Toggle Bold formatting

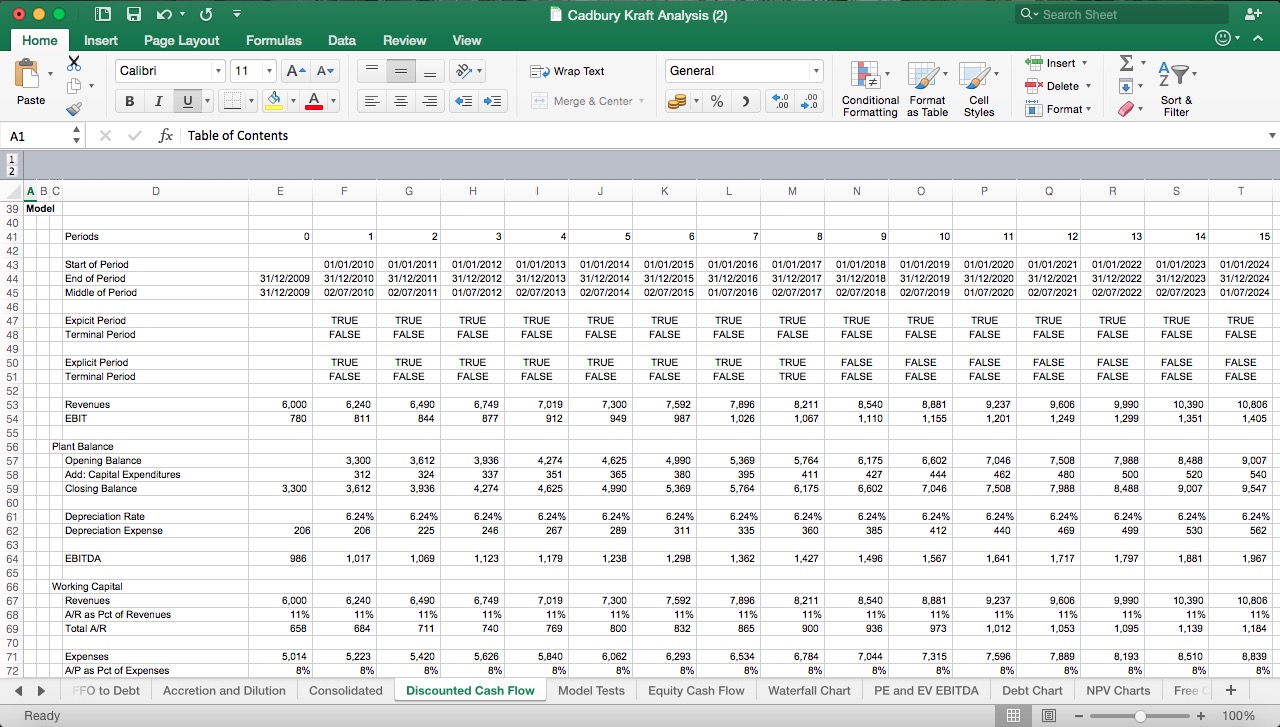point(129,101)
